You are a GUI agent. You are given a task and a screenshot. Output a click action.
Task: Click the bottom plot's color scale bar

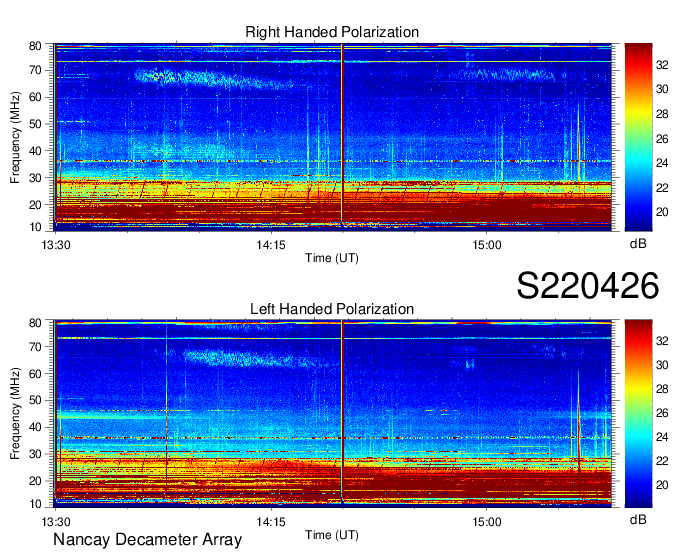tap(638, 414)
